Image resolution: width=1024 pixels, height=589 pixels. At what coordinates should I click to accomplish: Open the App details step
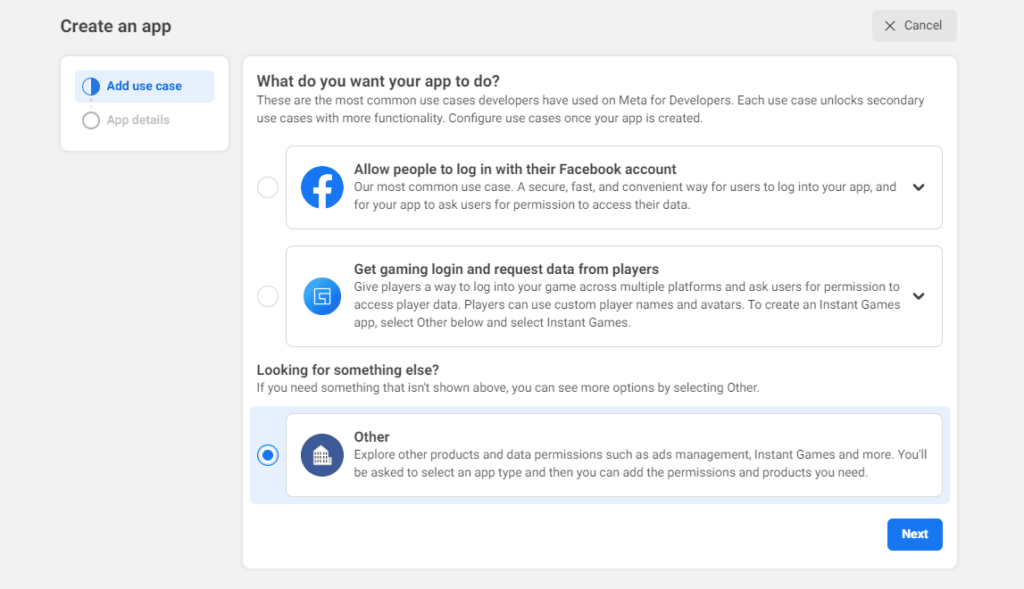tap(138, 120)
